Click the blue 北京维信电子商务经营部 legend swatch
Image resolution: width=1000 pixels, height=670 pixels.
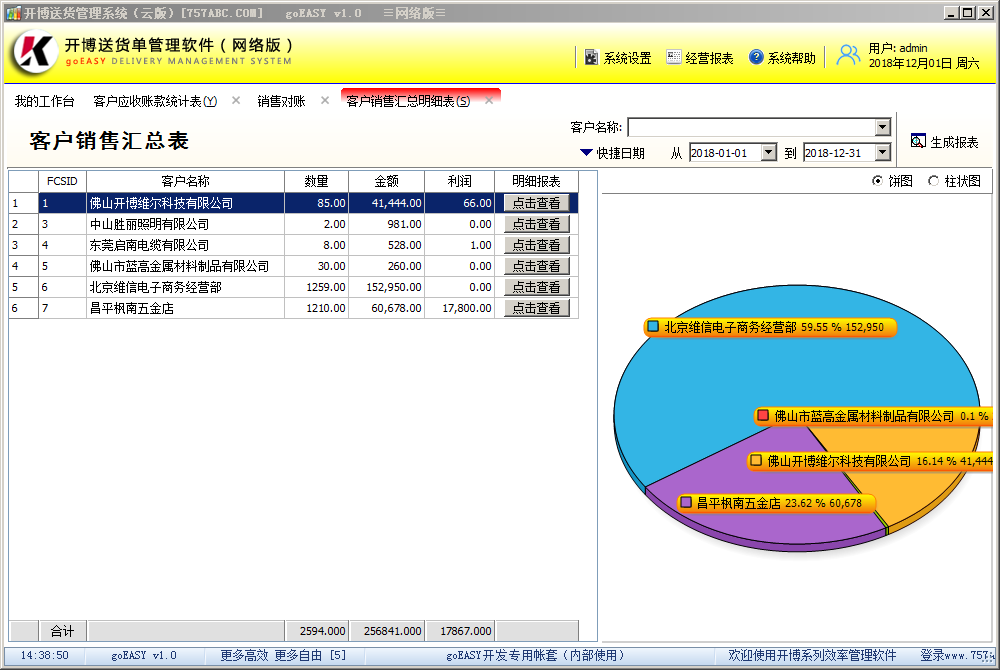[x=653, y=327]
